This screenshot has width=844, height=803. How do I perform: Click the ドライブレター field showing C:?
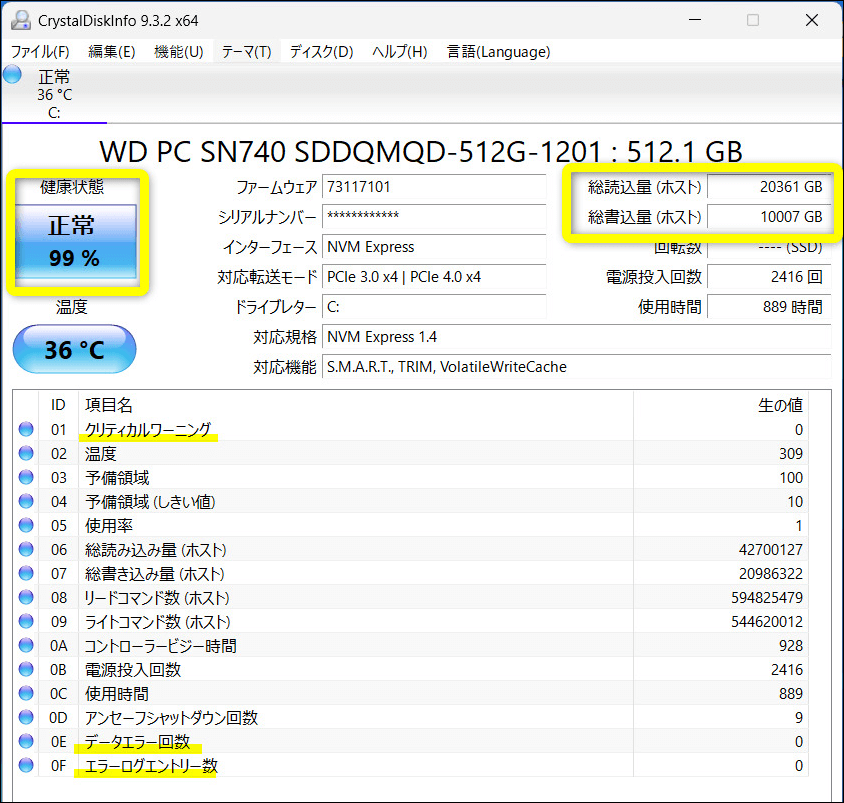(434, 307)
